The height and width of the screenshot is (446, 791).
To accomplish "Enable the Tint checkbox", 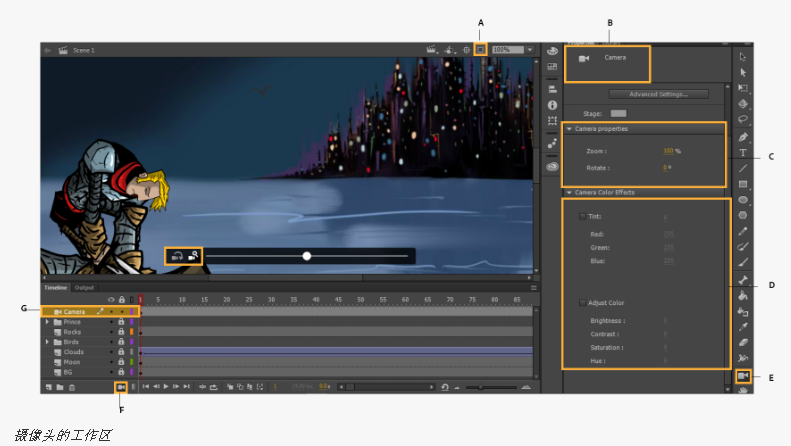I will point(583,216).
